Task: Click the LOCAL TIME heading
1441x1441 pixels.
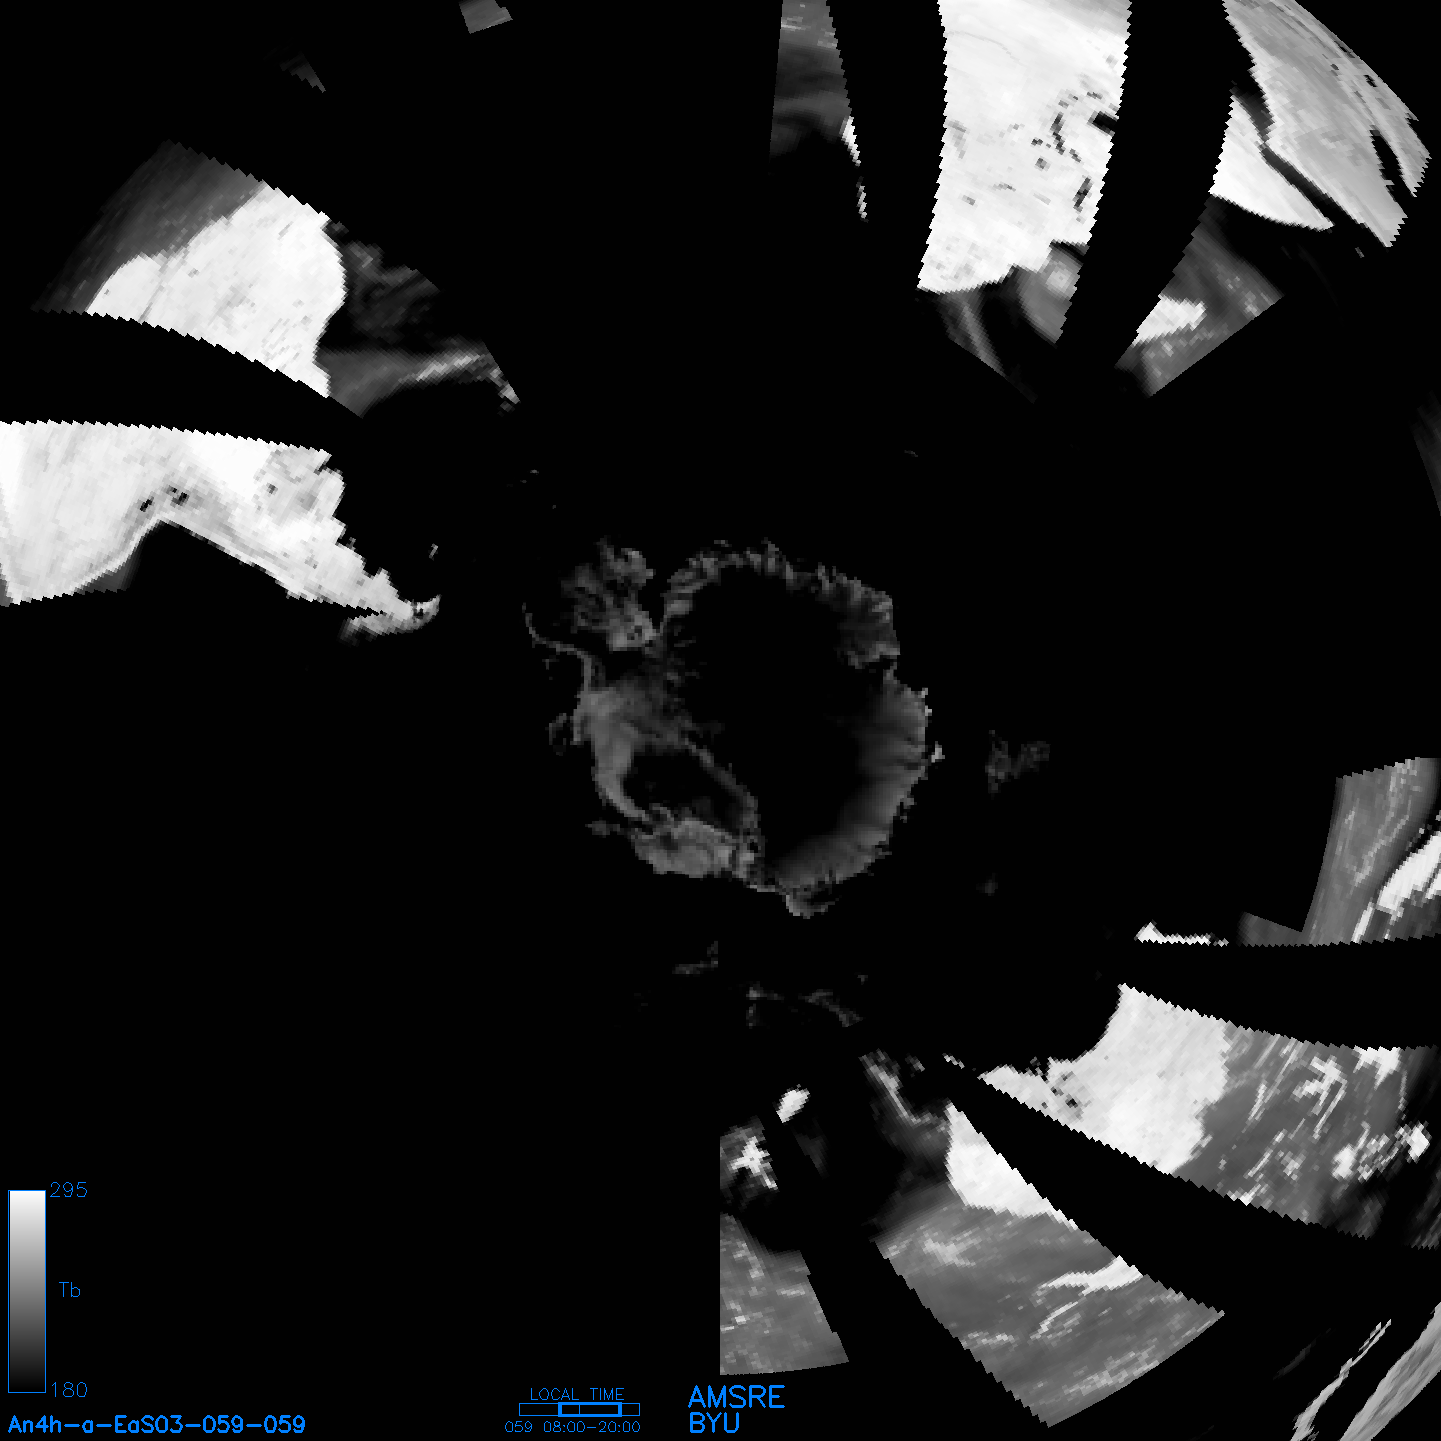Action: tap(577, 1394)
